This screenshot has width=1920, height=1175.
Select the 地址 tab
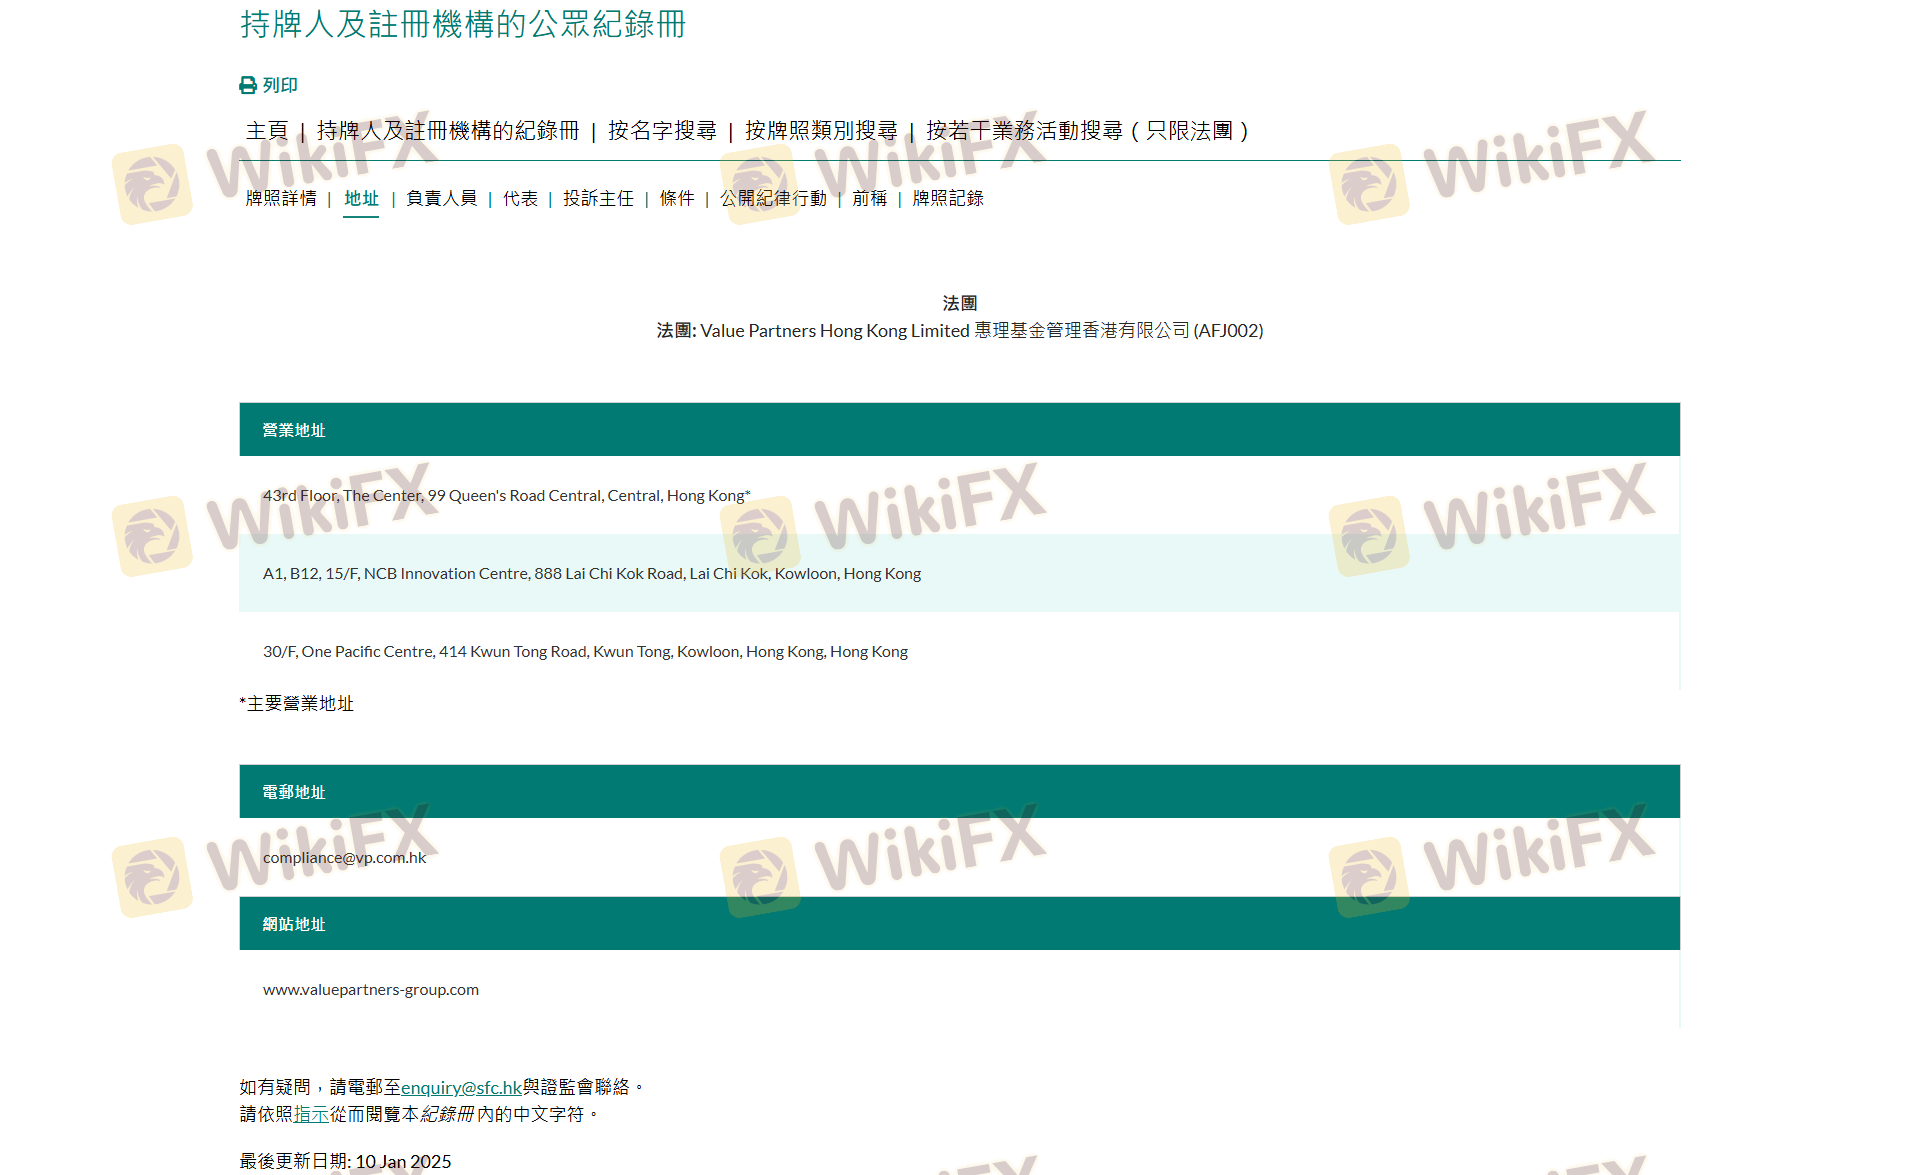point(361,199)
